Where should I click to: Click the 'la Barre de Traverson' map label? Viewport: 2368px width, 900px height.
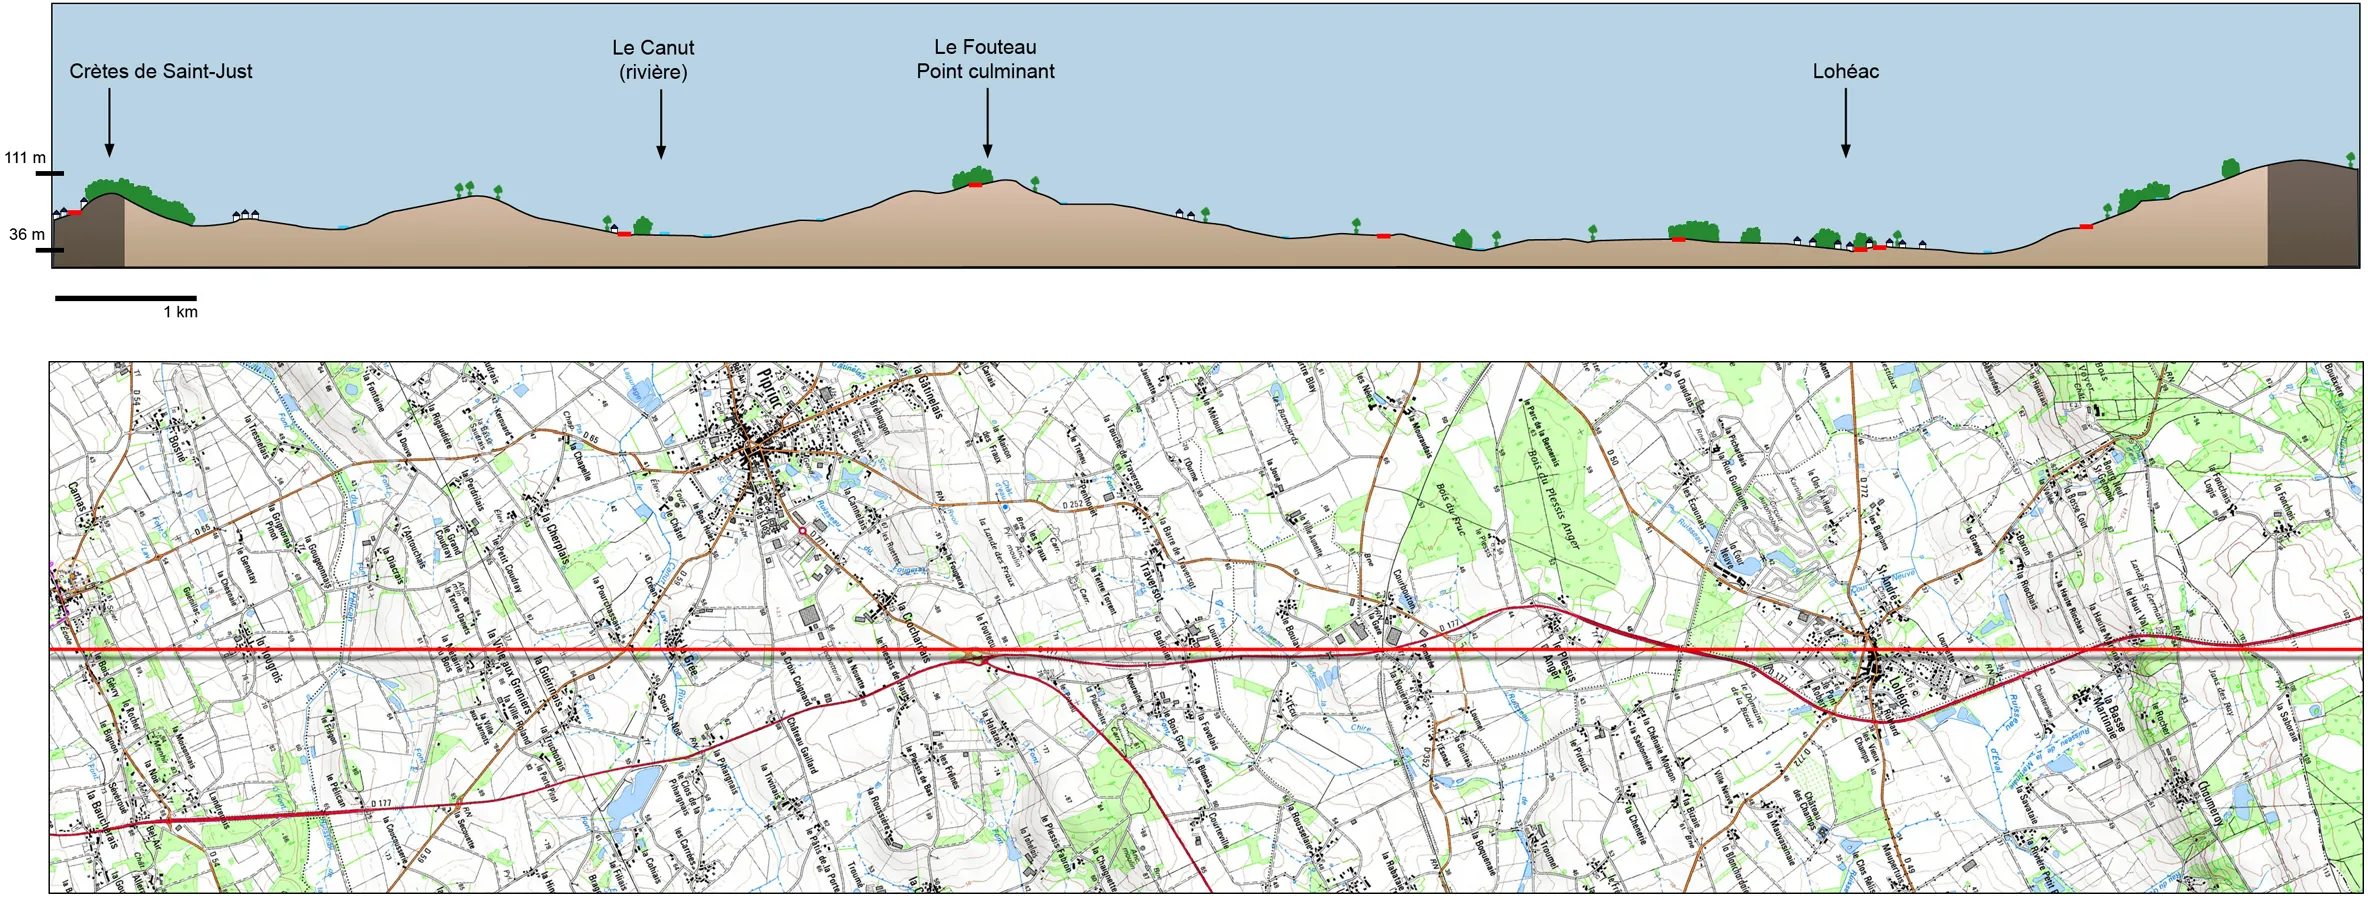(x=1179, y=552)
